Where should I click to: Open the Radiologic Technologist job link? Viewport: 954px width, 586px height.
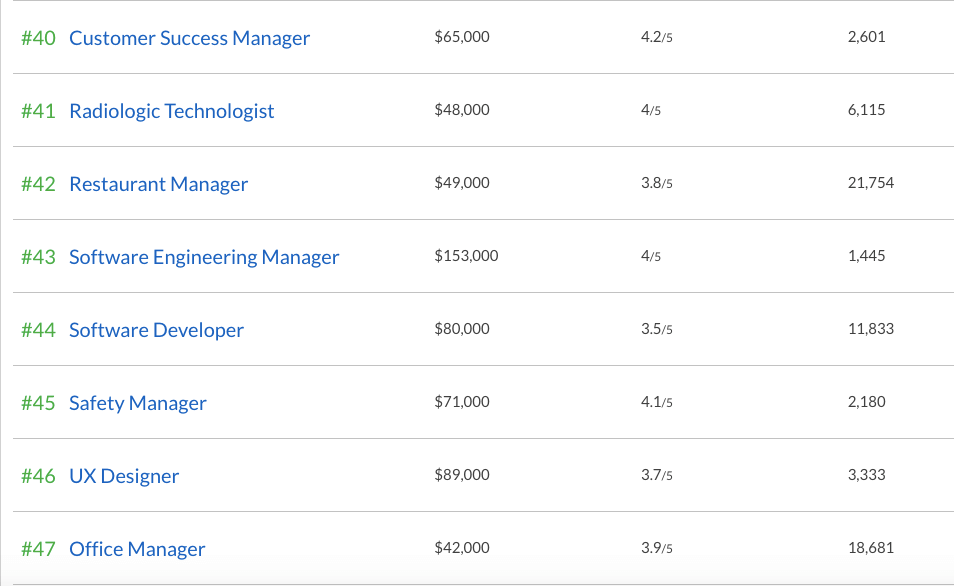point(171,111)
